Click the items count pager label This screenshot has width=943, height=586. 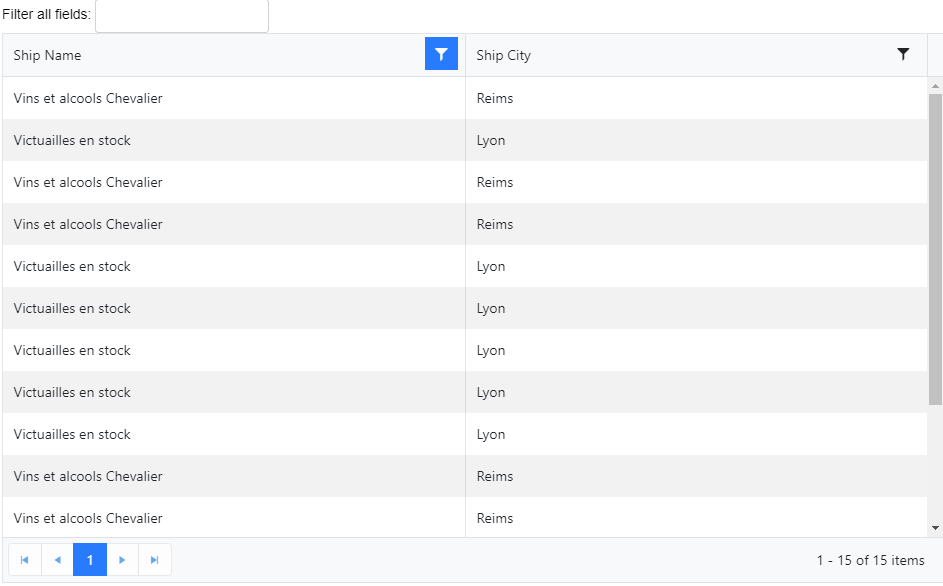point(870,560)
